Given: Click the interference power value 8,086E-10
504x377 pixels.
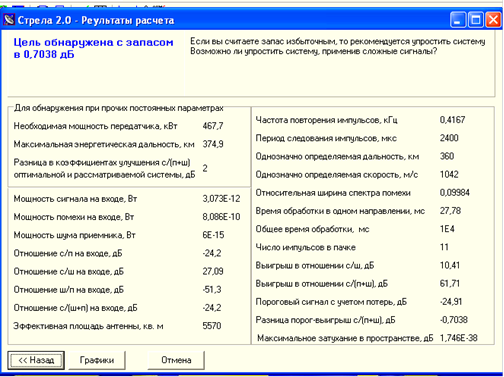Looking at the screenshot, I should pos(221,217).
